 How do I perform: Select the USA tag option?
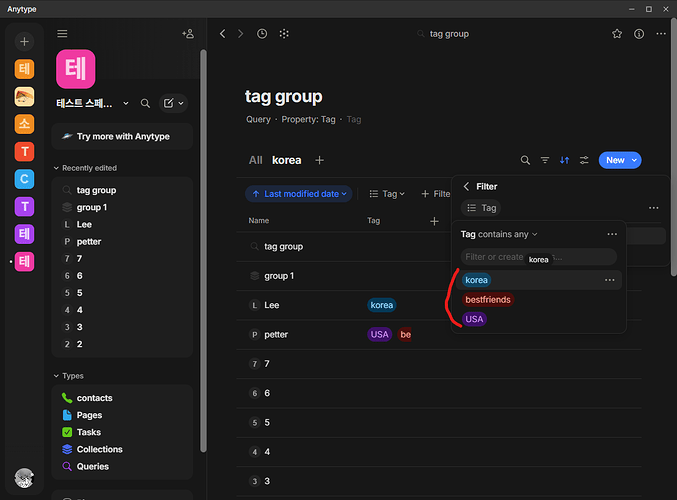coord(474,319)
